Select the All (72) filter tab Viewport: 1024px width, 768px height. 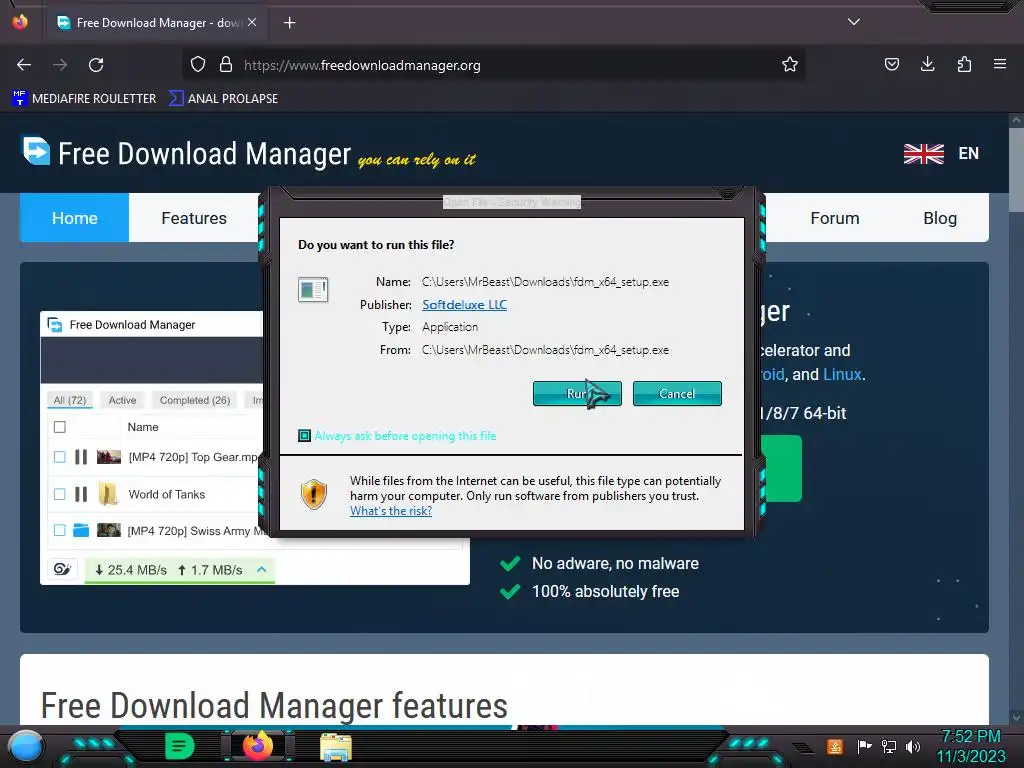pyautogui.click(x=70, y=400)
